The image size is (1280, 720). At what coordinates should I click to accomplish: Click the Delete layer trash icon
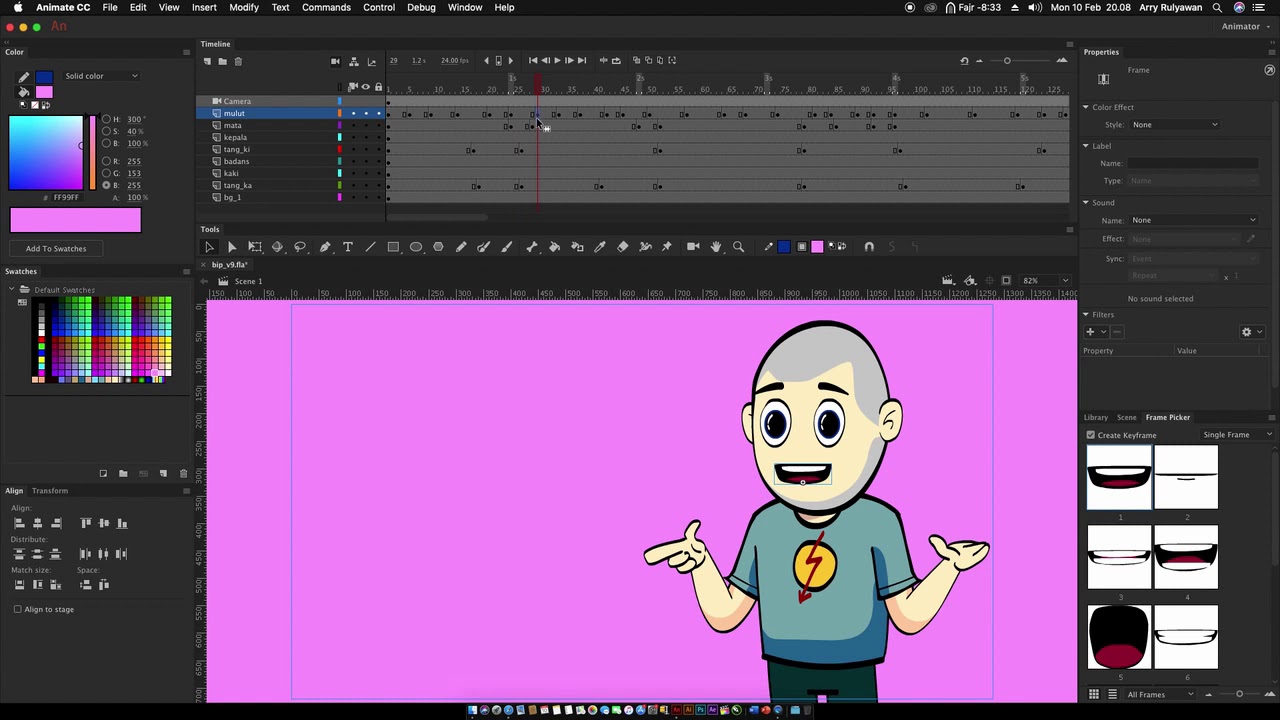[x=238, y=61]
